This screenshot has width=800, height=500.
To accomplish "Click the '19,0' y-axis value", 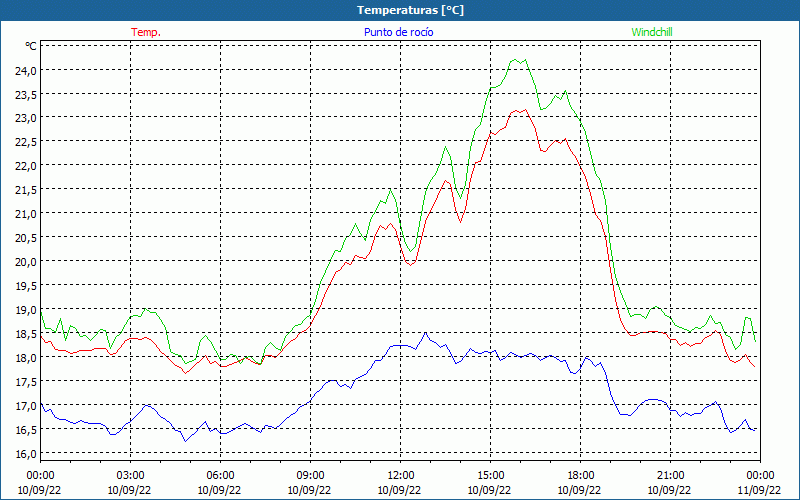I will [26, 310].
